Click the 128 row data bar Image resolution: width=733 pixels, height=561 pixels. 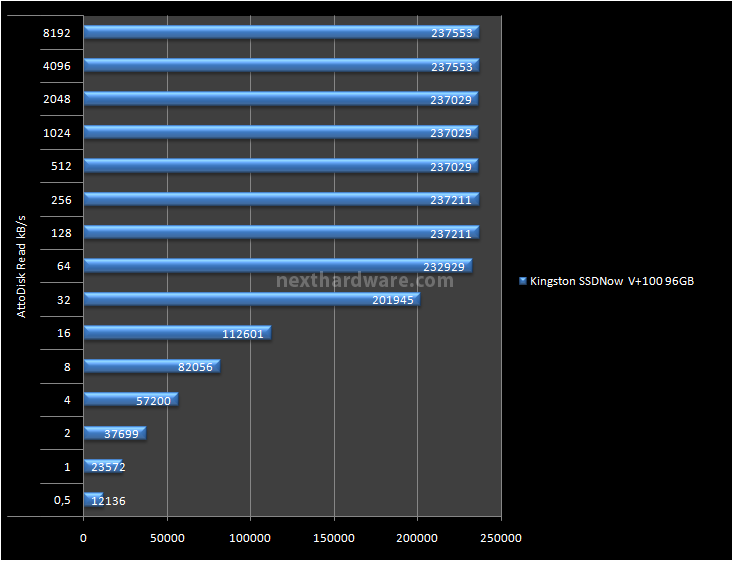tap(281, 233)
